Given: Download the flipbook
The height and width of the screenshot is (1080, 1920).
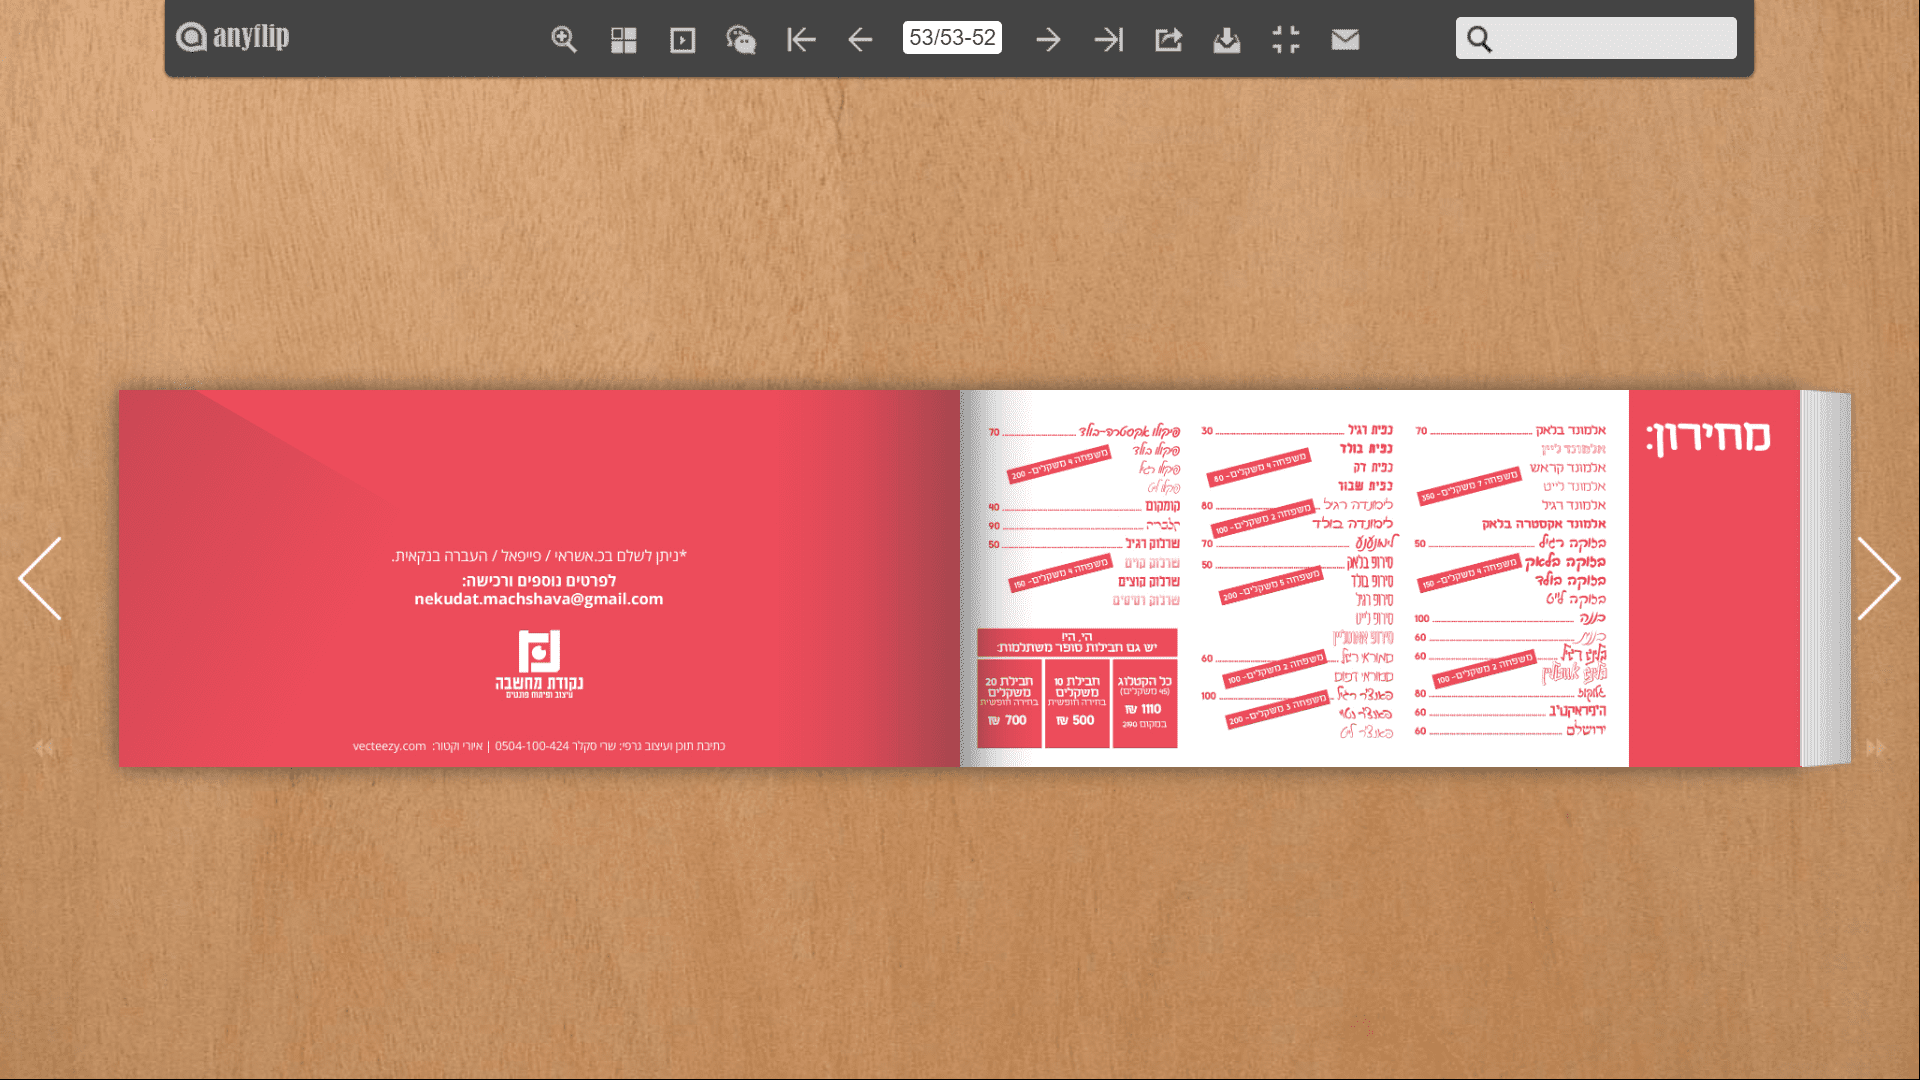Looking at the screenshot, I should (1226, 39).
